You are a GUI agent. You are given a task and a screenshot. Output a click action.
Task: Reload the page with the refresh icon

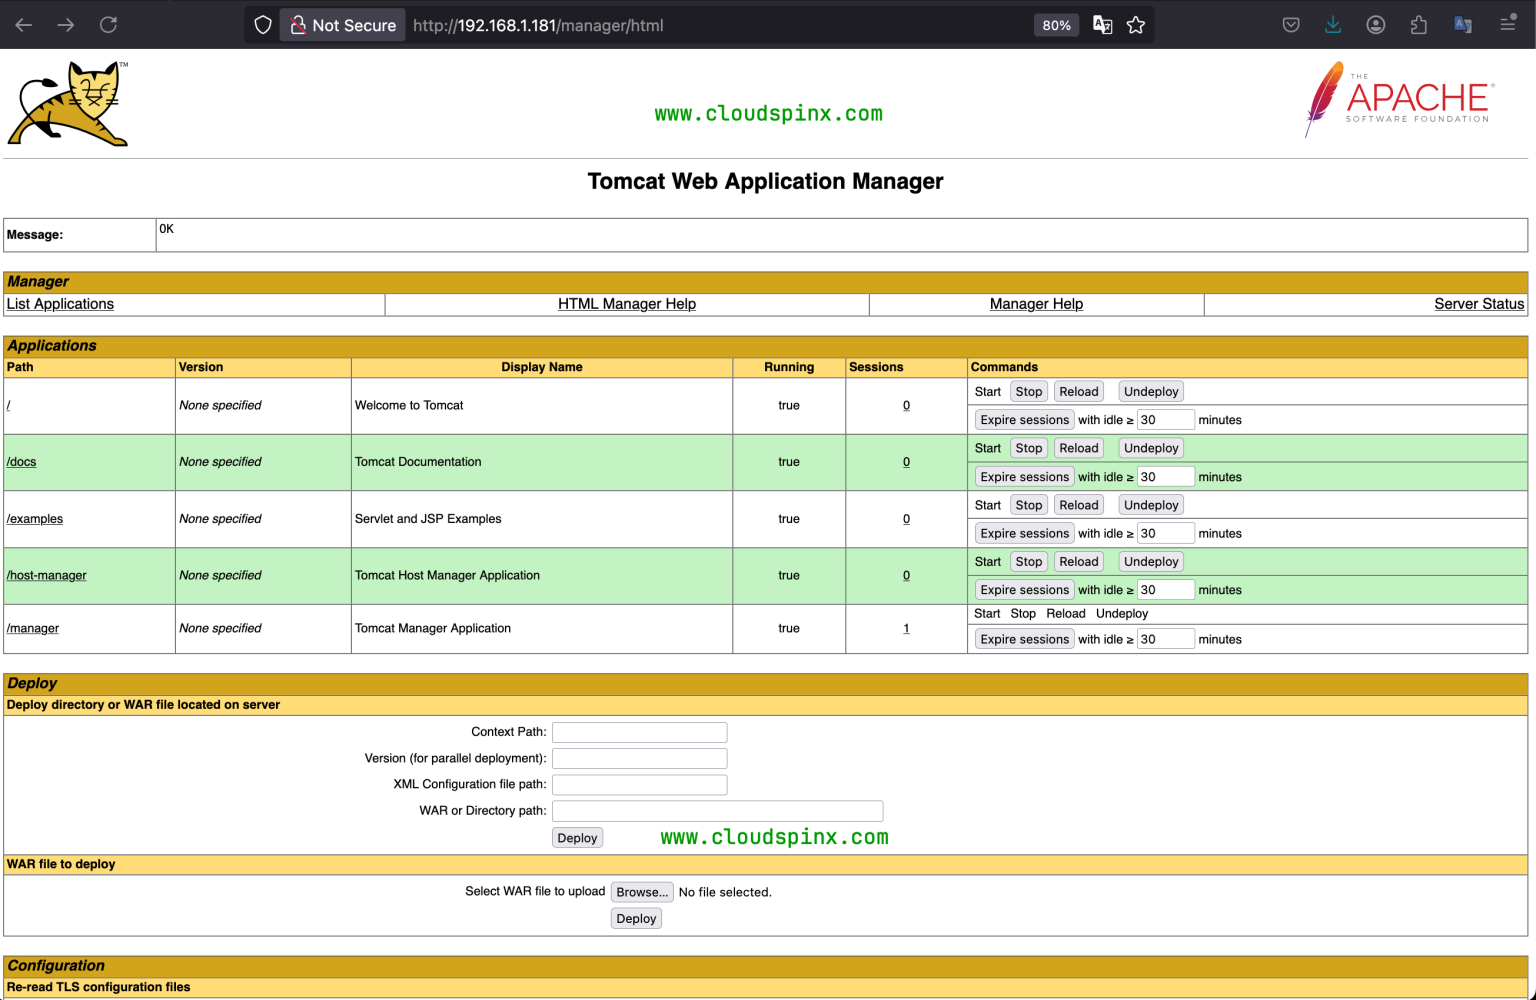point(108,24)
